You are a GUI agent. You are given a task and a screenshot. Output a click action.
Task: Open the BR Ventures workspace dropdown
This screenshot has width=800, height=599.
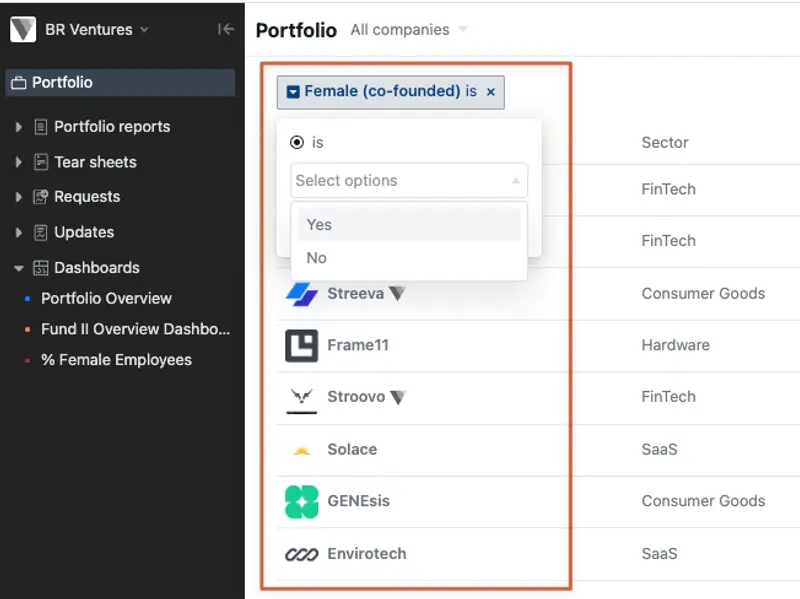[x=144, y=30]
